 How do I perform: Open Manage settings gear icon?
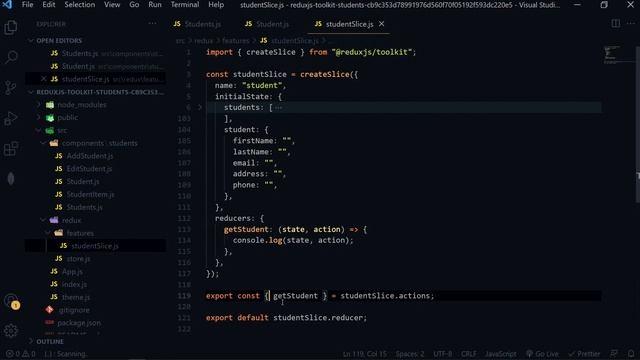point(11,331)
